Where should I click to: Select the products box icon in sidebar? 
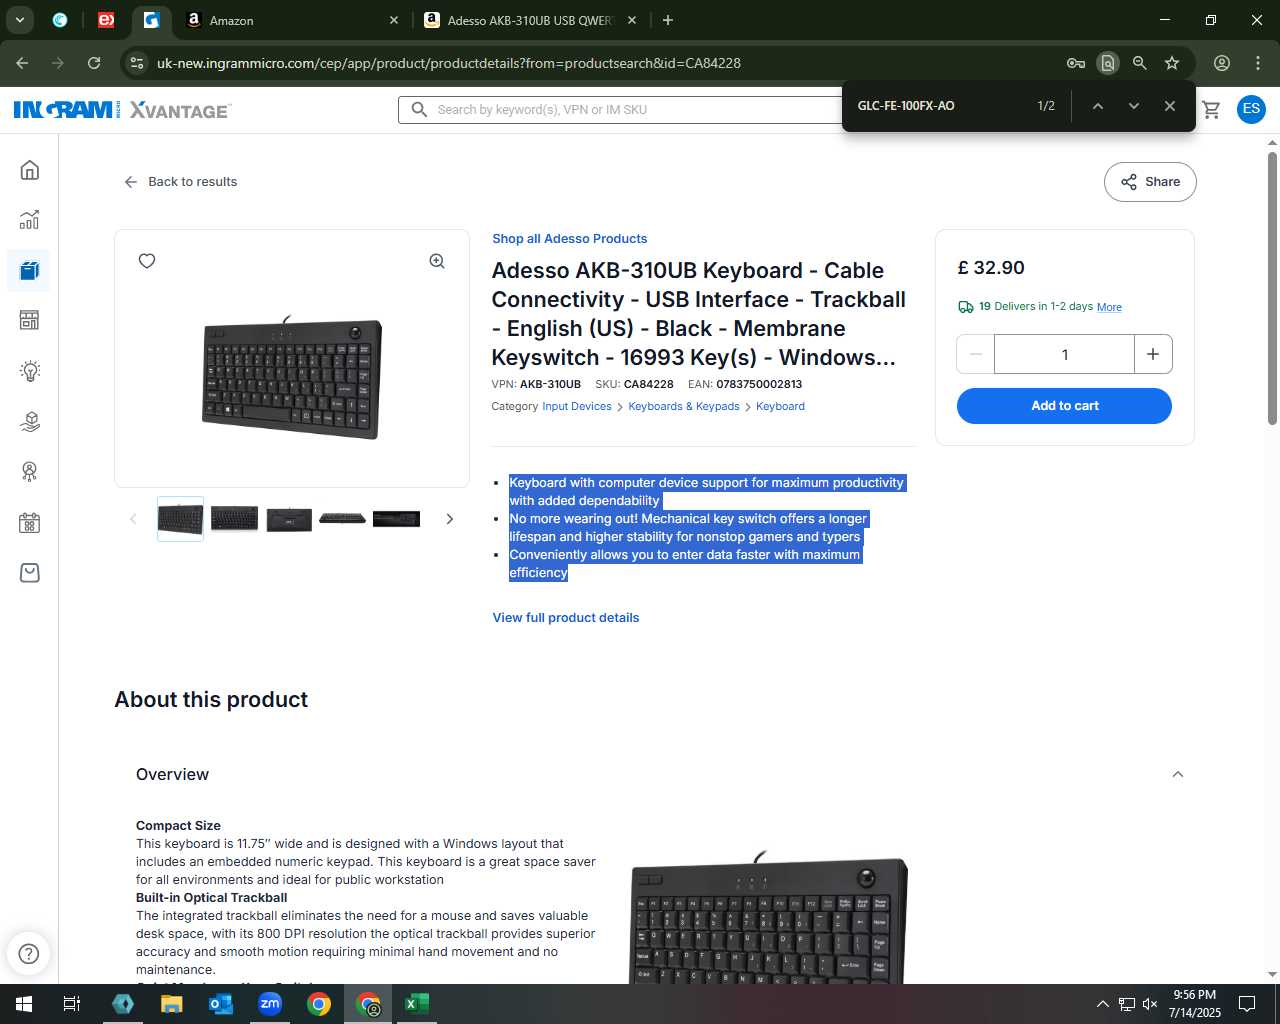pyautogui.click(x=30, y=270)
